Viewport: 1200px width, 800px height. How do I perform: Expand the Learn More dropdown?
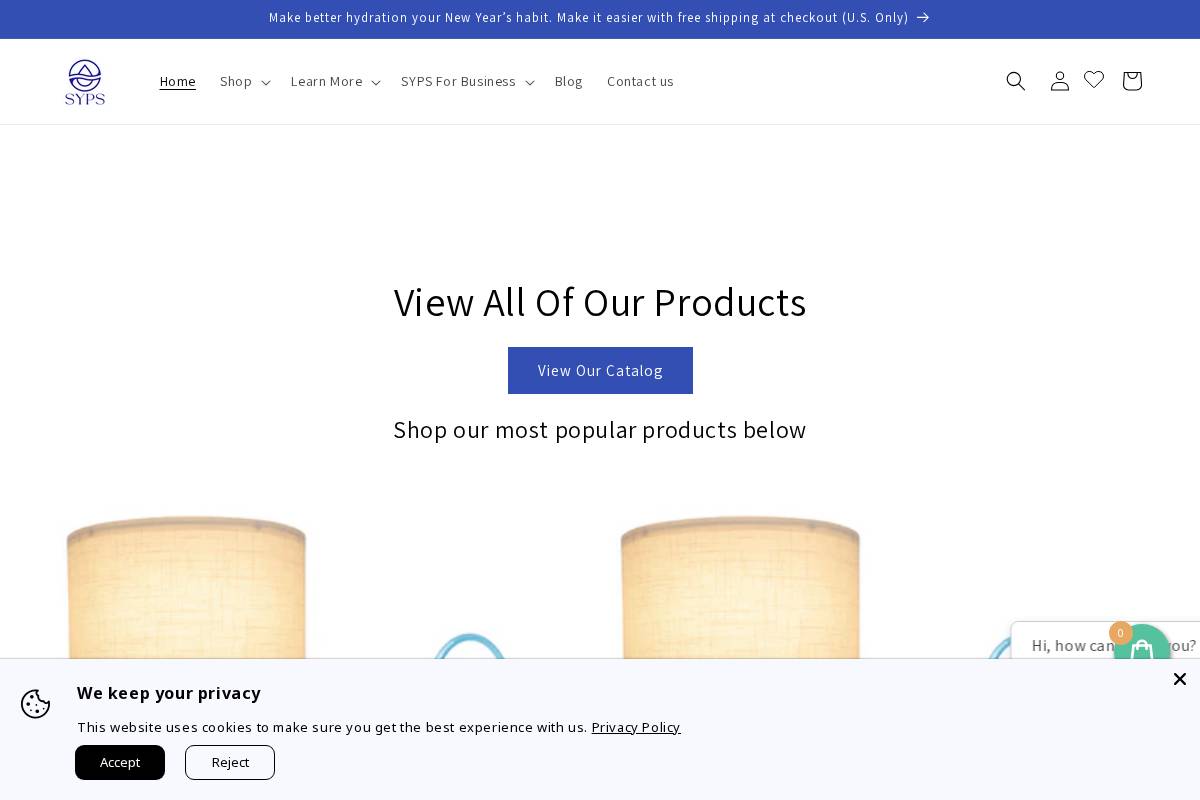tap(334, 81)
